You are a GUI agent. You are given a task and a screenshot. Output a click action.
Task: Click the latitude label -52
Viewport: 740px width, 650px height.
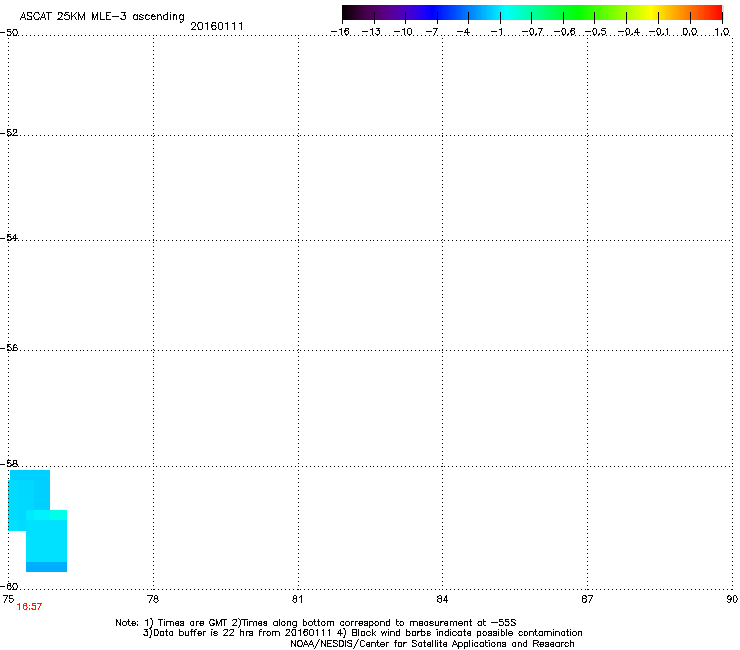tap(9, 133)
